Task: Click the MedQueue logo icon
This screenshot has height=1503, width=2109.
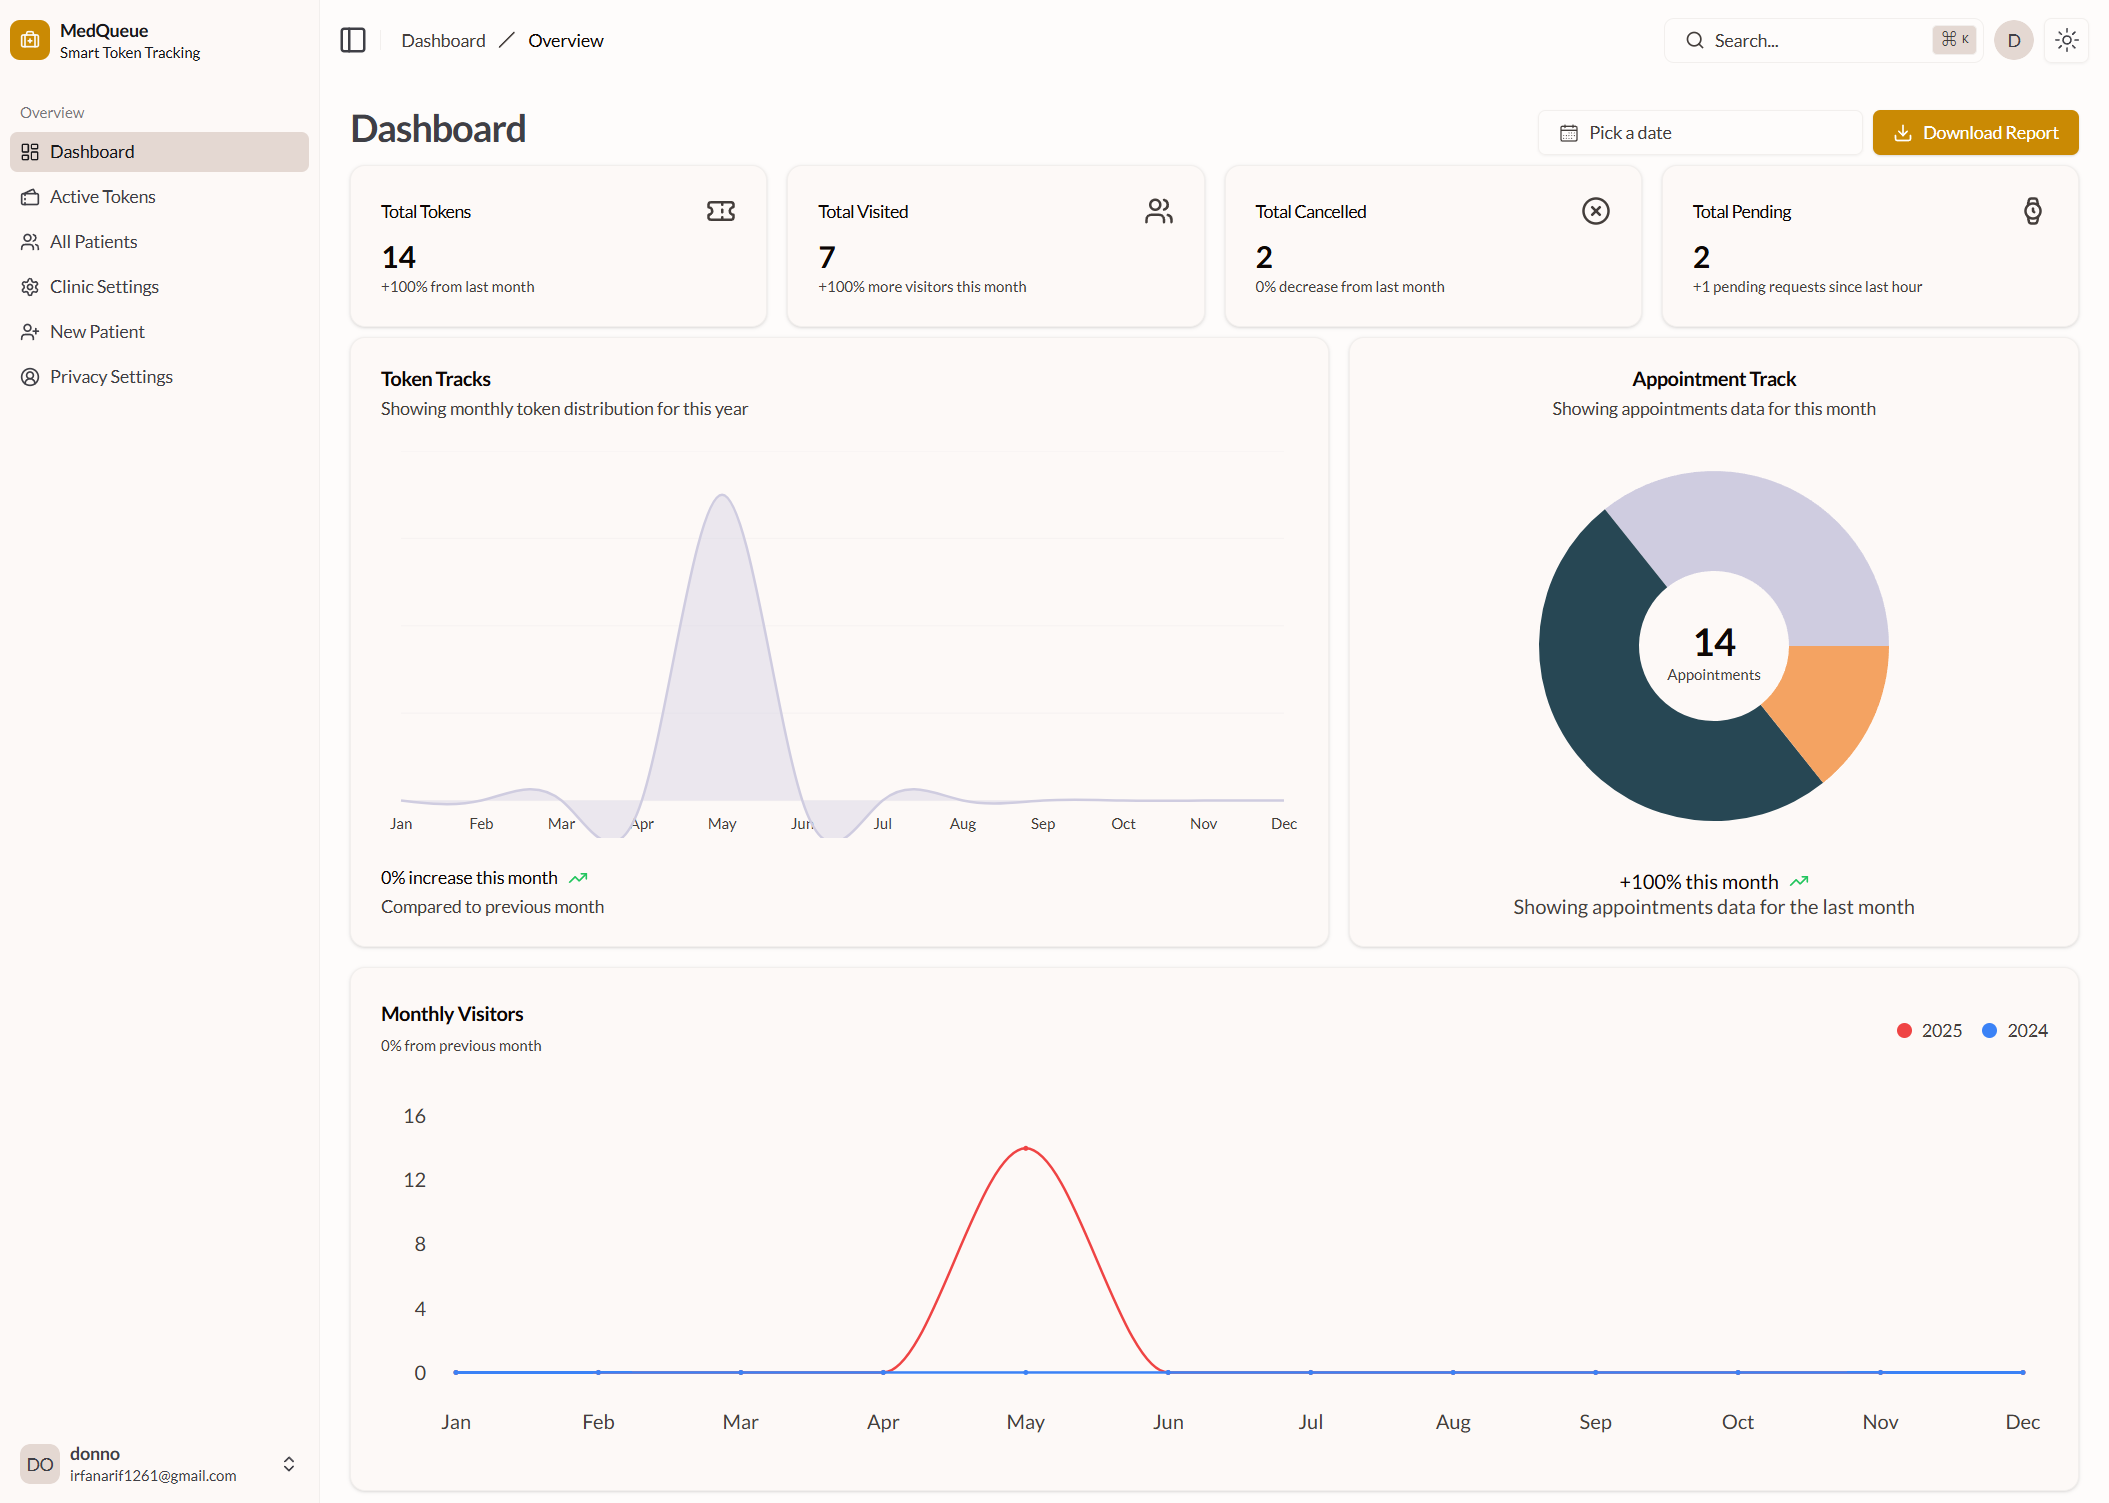Action: point(30,41)
